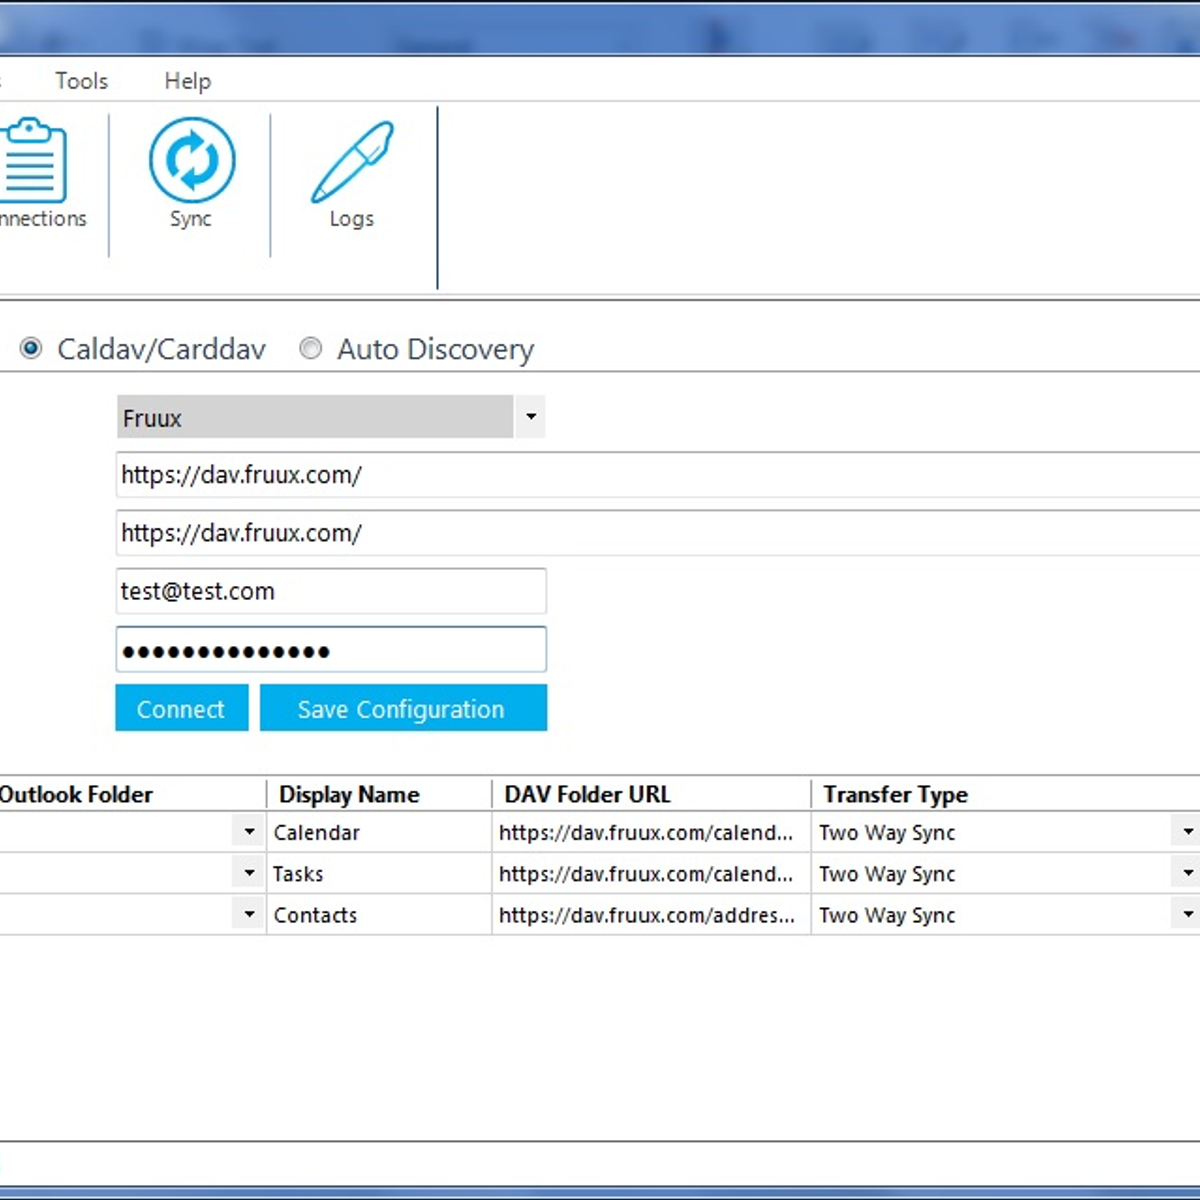The image size is (1200, 1200).
Task: Open the Fruux provider dropdown
Action: (x=530, y=417)
